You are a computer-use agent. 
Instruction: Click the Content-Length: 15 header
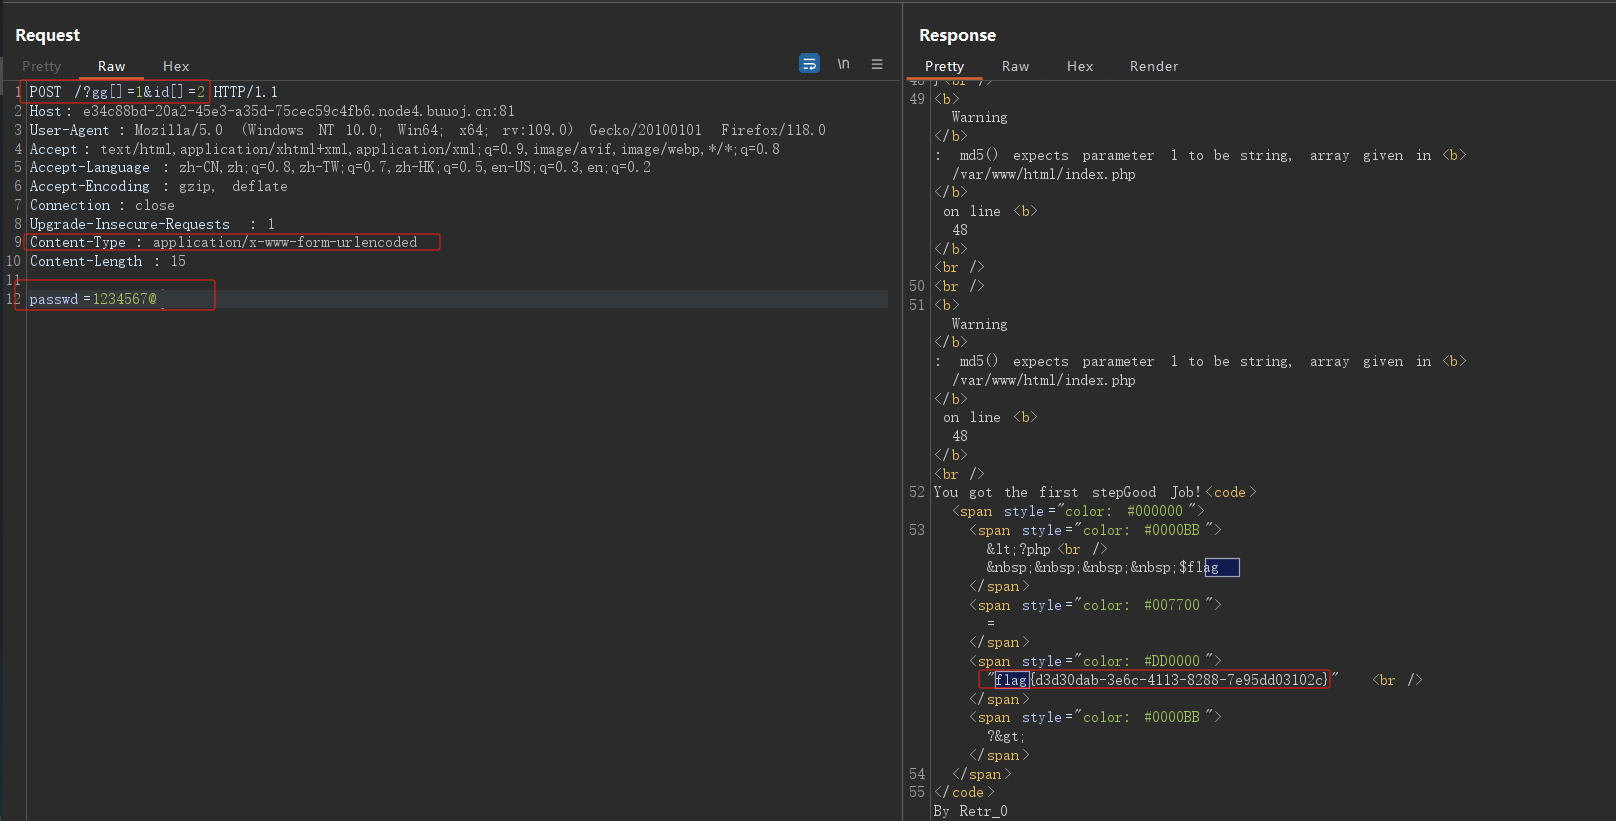click(x=108, y=261)
